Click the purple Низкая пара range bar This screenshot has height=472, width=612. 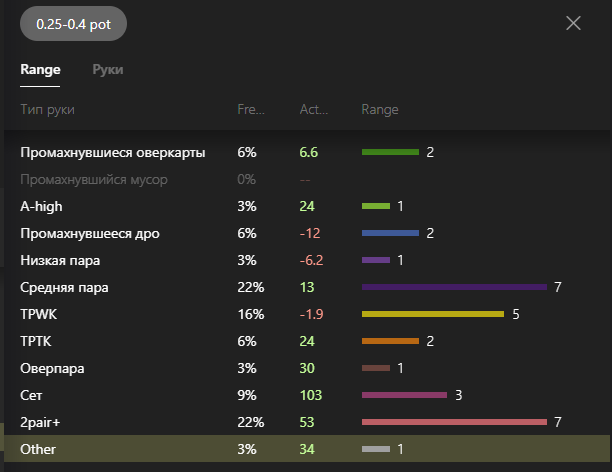(x=375, y=260)
